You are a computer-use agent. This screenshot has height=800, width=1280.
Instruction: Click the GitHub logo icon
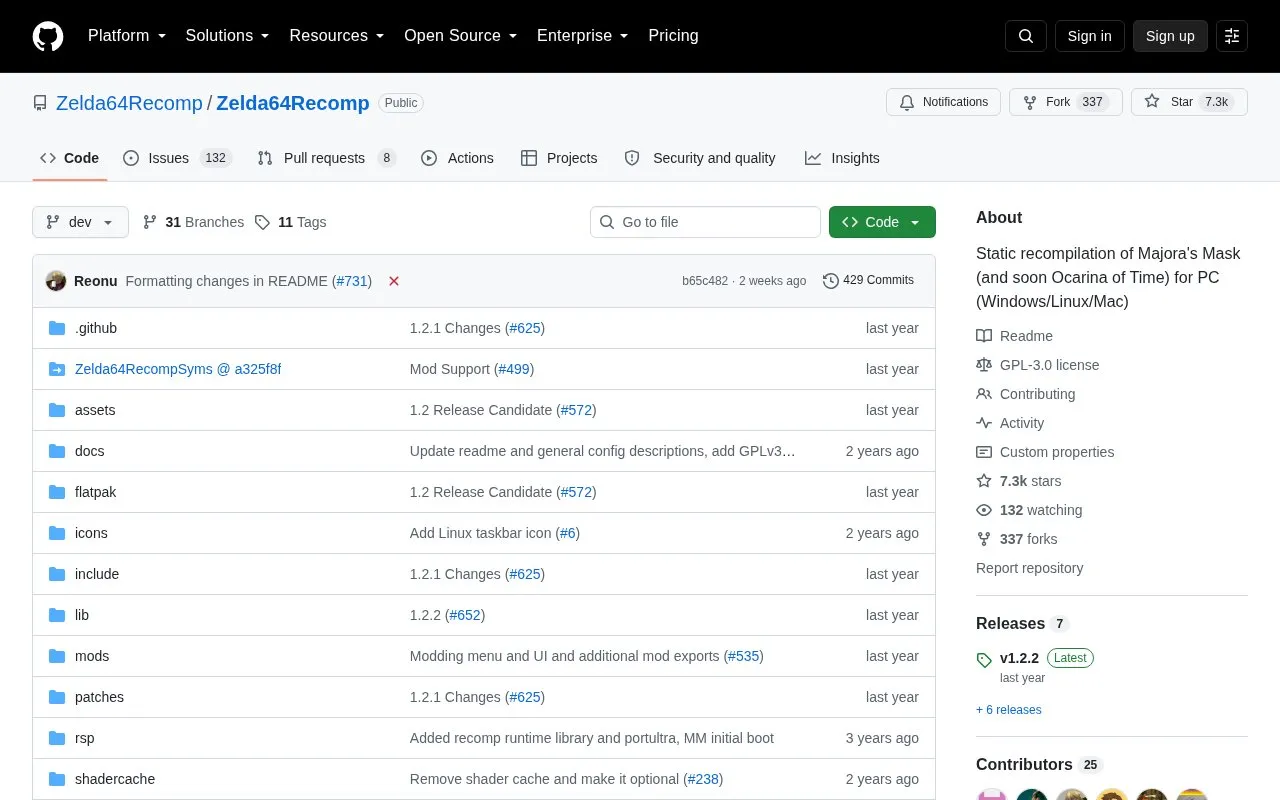(x=48, y=36)
